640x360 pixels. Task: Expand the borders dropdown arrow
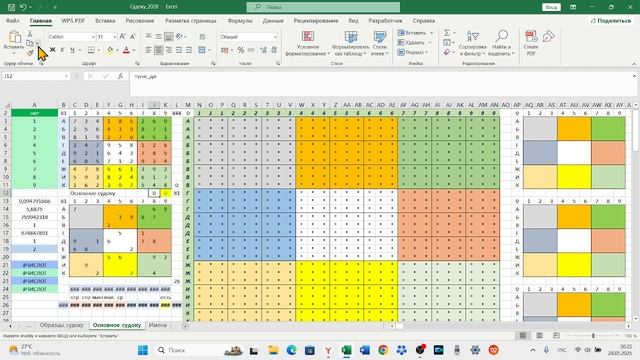99,50
